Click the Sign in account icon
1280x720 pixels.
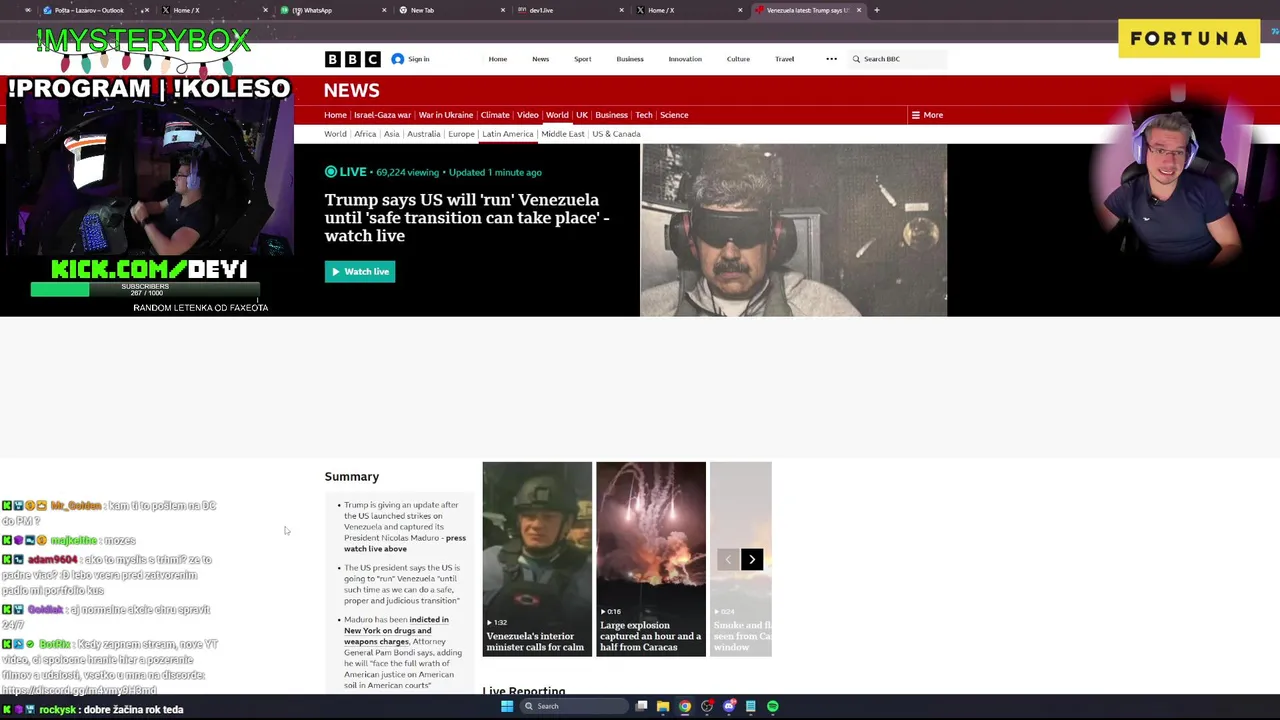click(398, 59)
